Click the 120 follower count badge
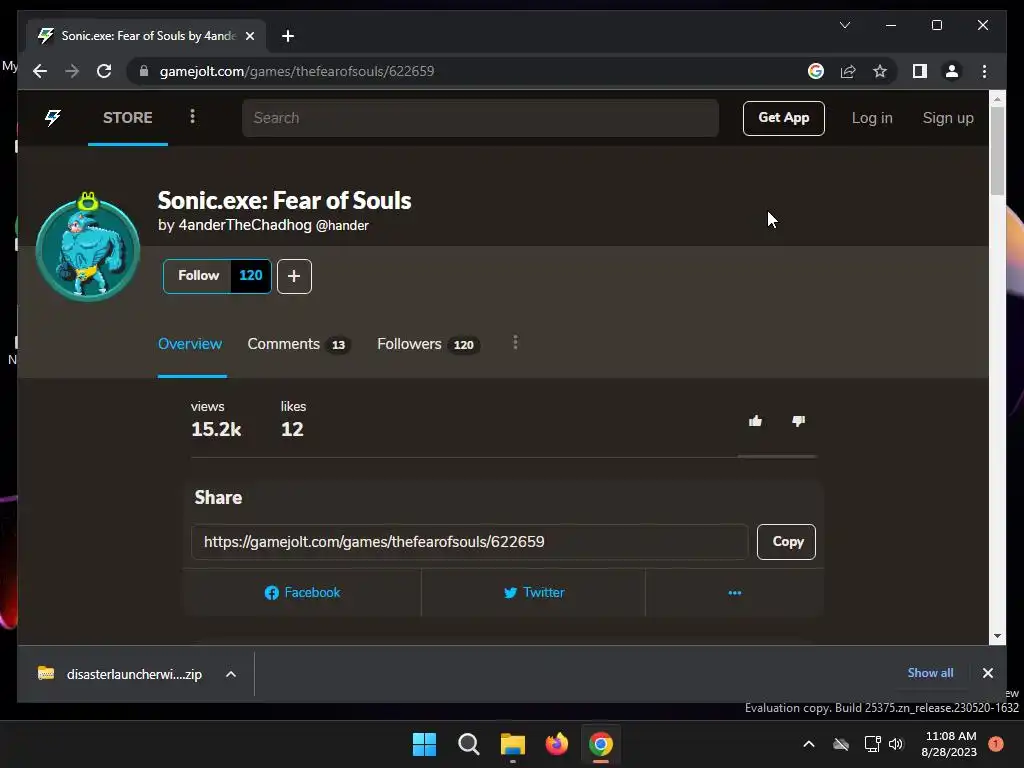This screenshot has height=768, width=1024. click(x=251, y=276)
